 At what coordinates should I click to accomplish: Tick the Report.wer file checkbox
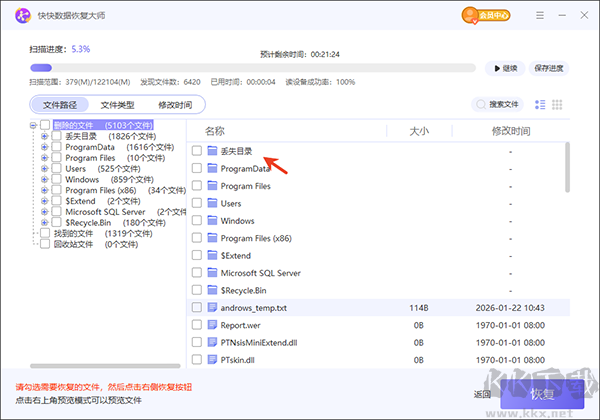[197, 325]
